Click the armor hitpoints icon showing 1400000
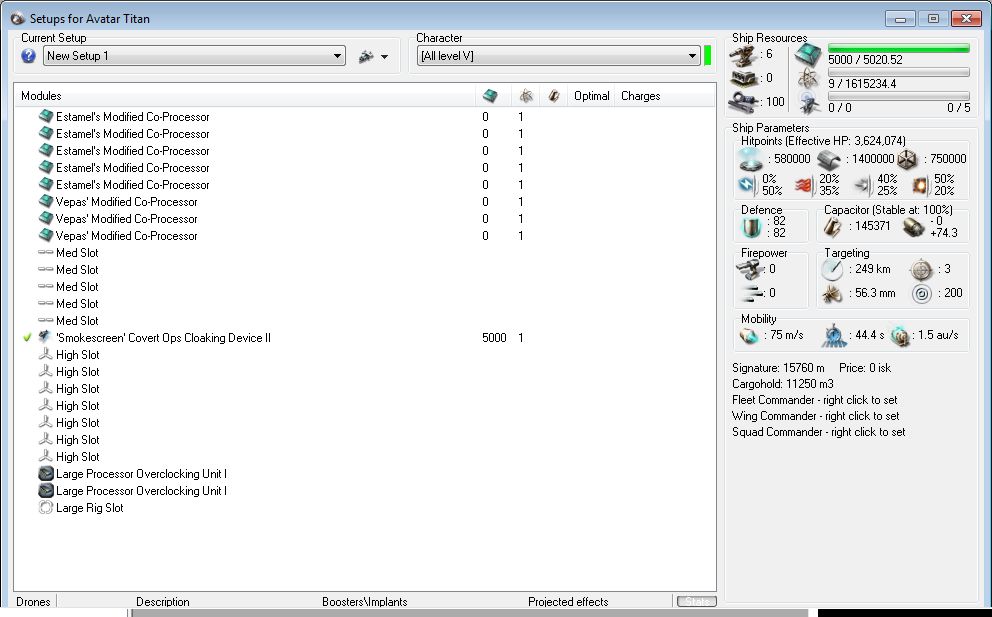The image size is (992, 617). 829,159
